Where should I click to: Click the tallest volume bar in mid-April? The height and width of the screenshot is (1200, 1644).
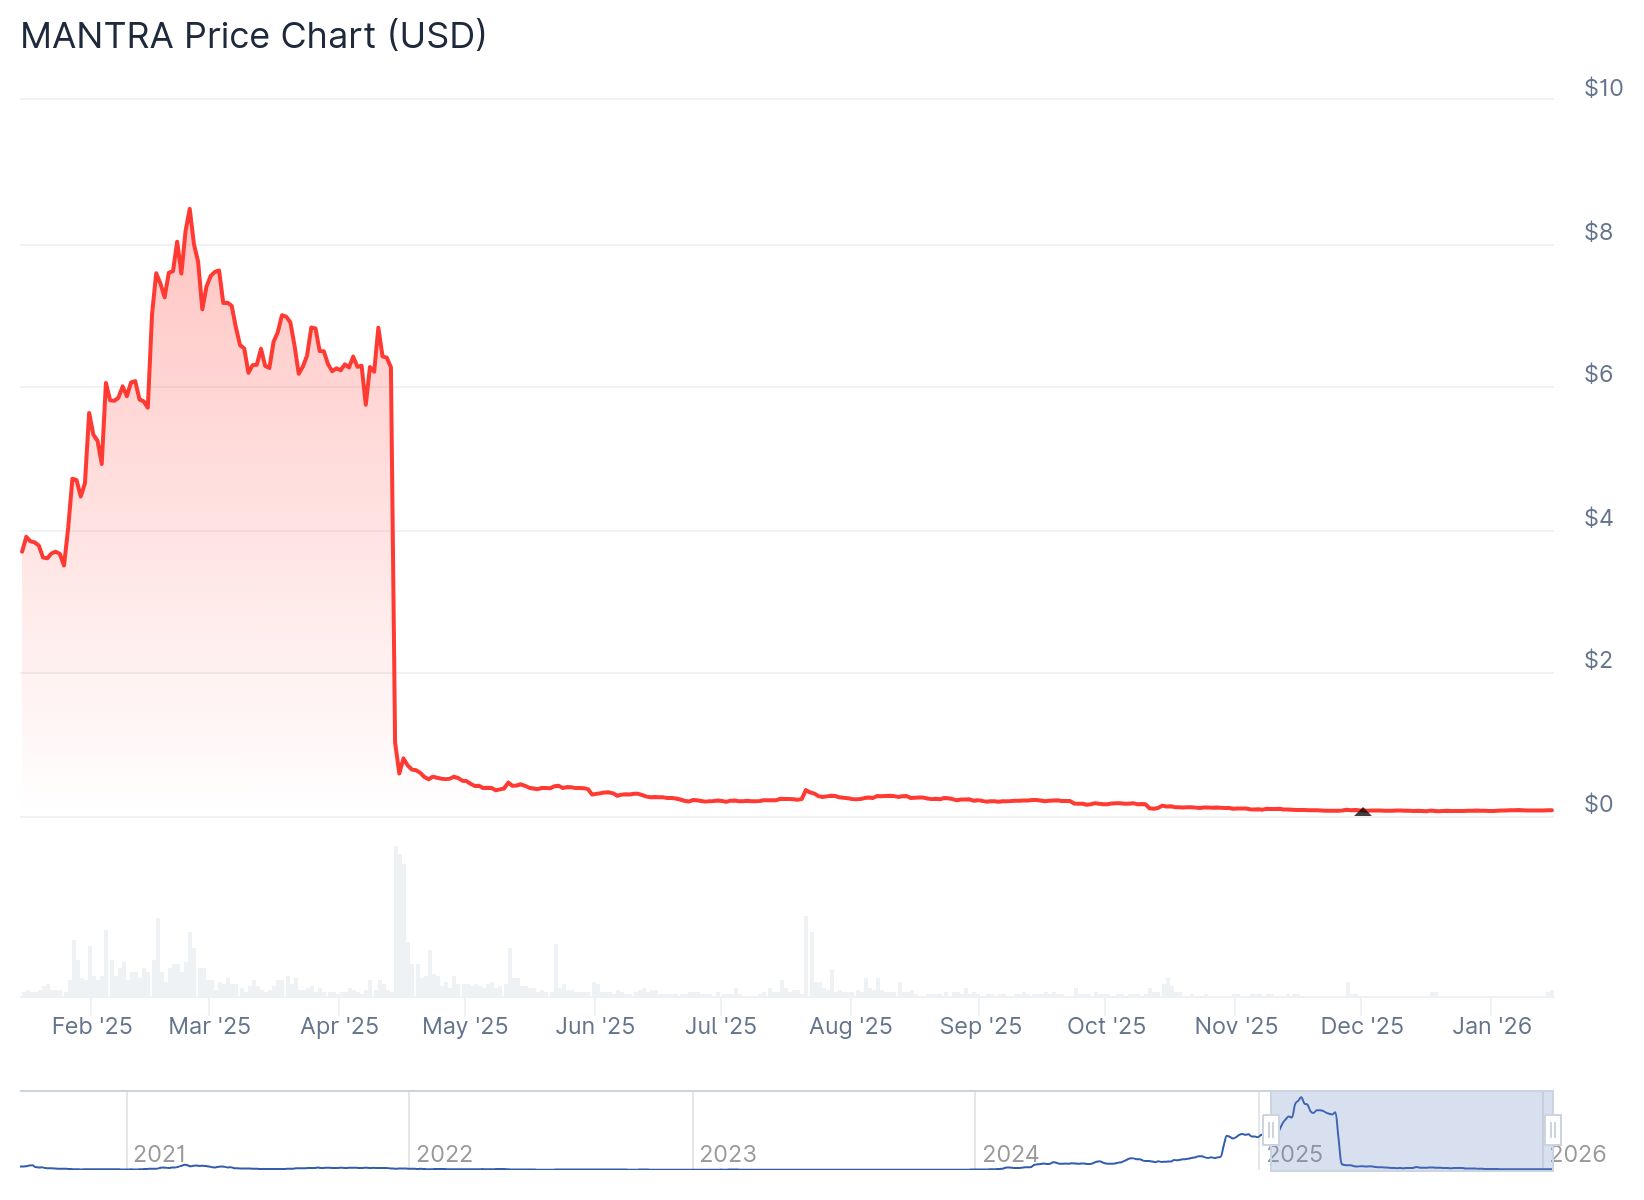(x=396, y=920)
